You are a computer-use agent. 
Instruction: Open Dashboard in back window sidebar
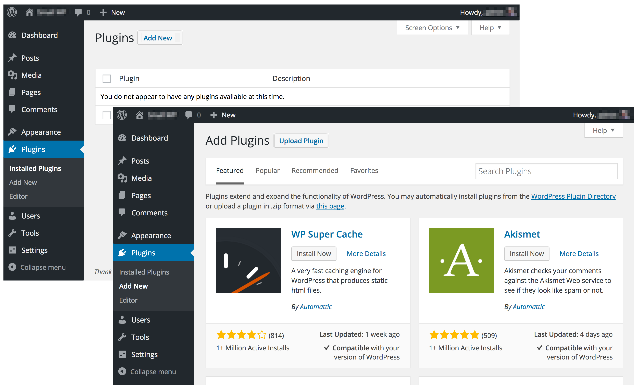[x=33, y=35]
